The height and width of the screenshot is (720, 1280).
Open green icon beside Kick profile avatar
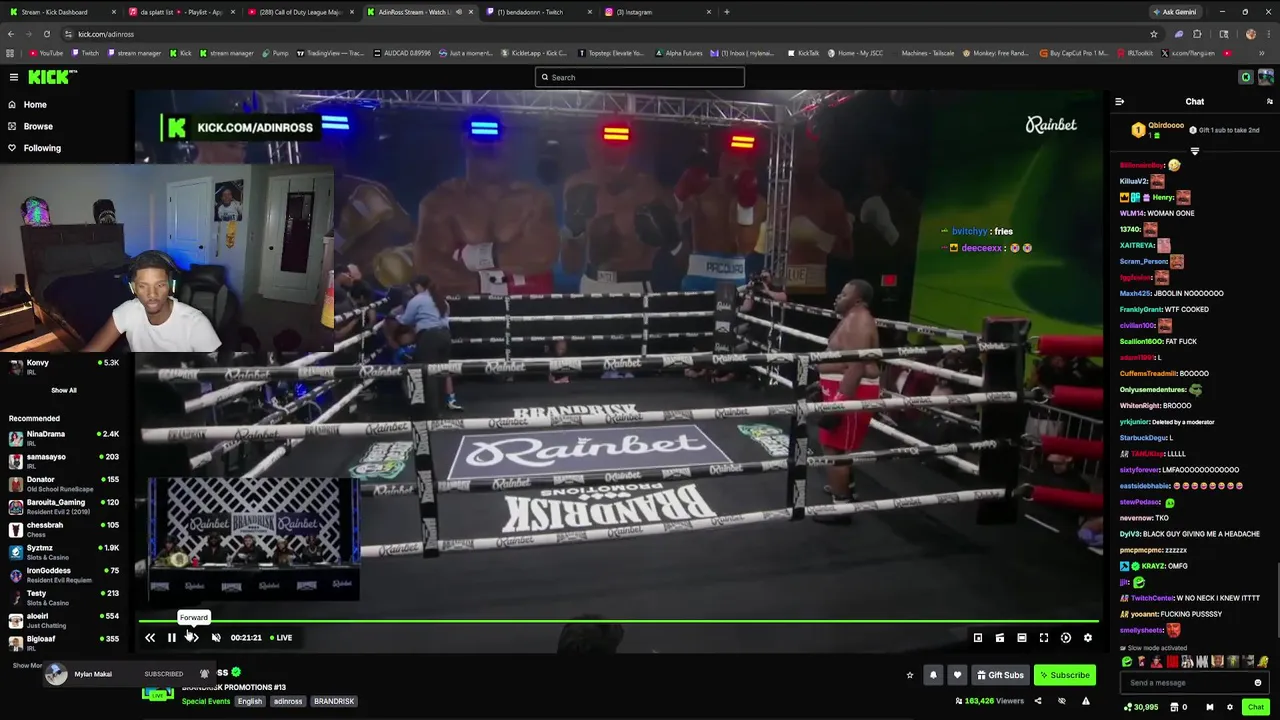pos(1246,77)
